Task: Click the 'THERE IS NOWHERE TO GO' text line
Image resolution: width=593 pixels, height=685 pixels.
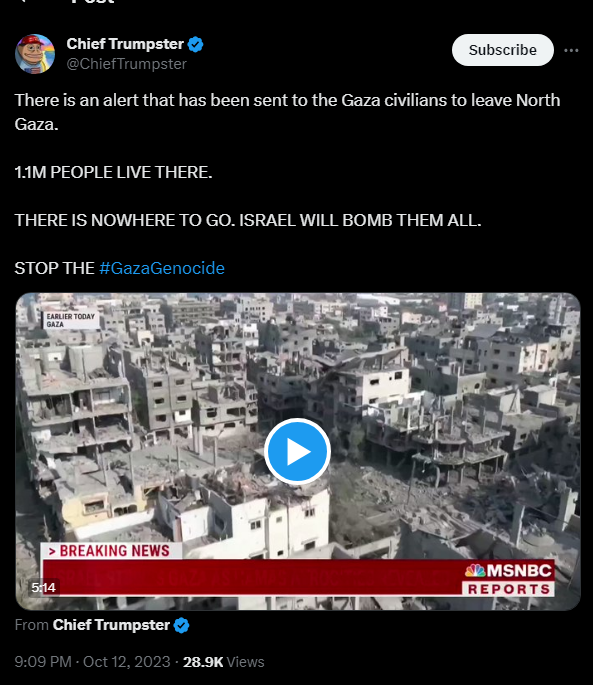Action: pos(248,220)
